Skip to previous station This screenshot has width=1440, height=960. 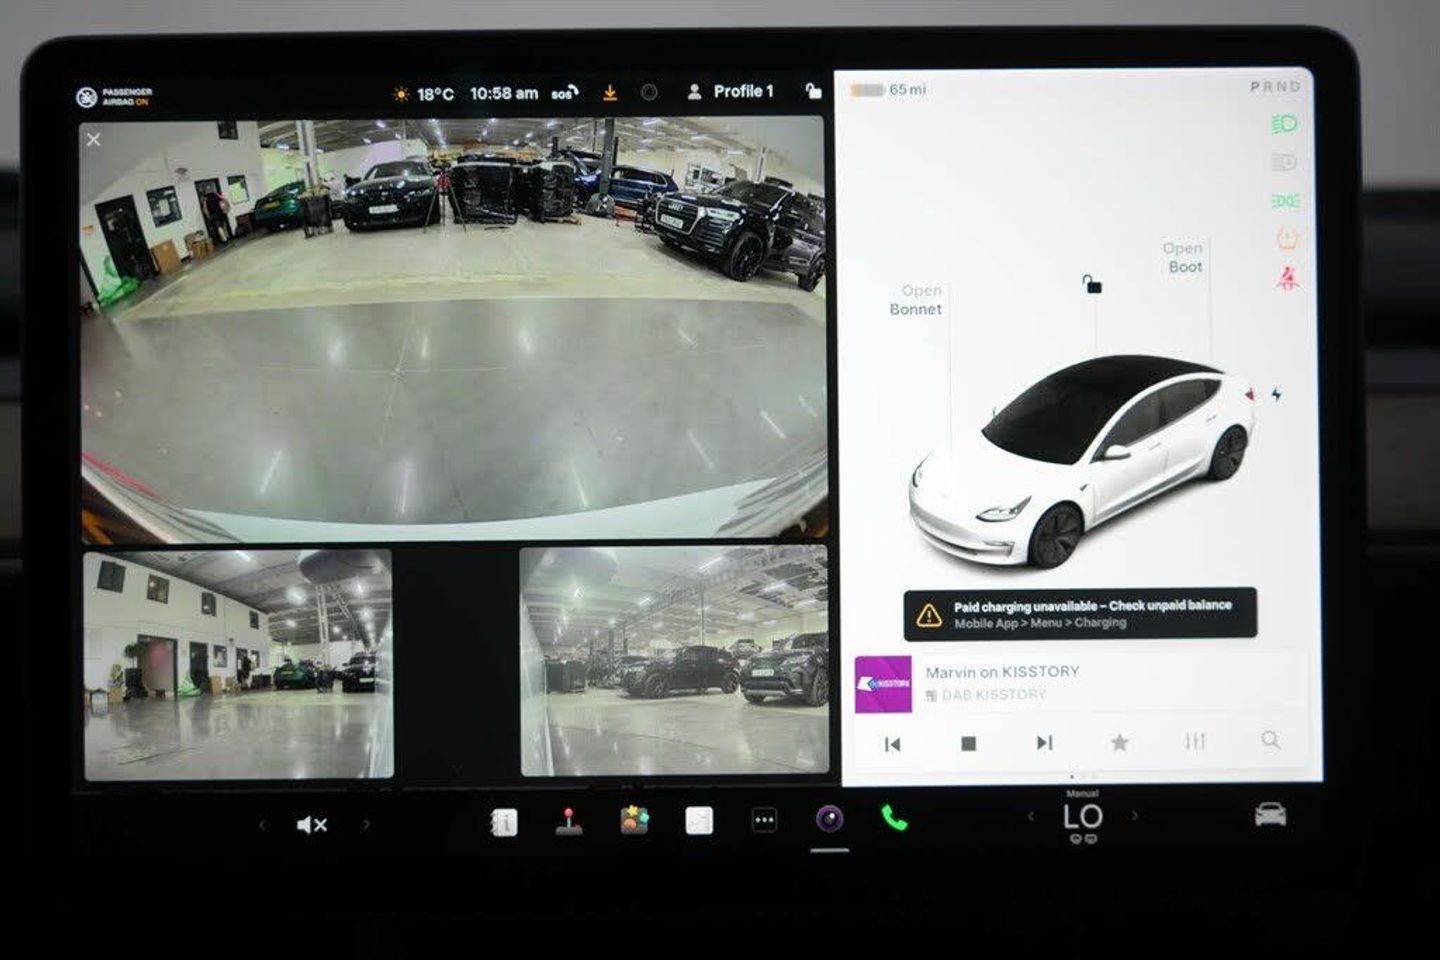(x=893, y=743)
